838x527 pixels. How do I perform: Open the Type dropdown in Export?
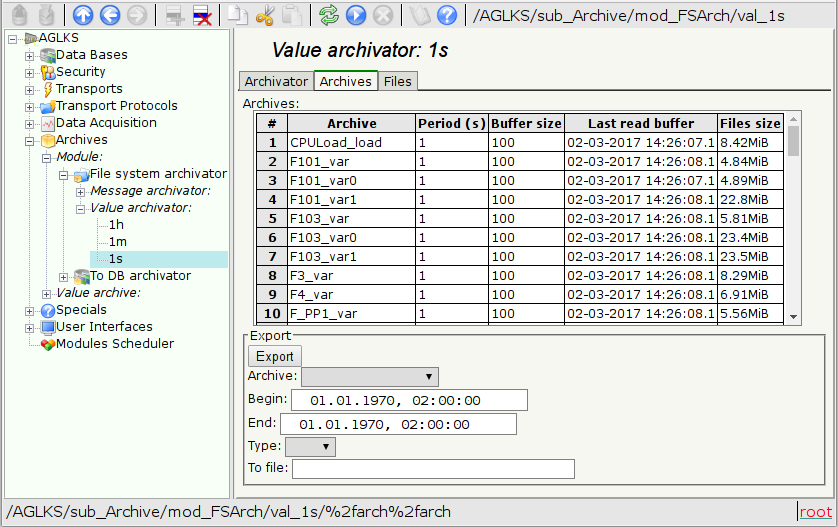click(x=310, y=446)
